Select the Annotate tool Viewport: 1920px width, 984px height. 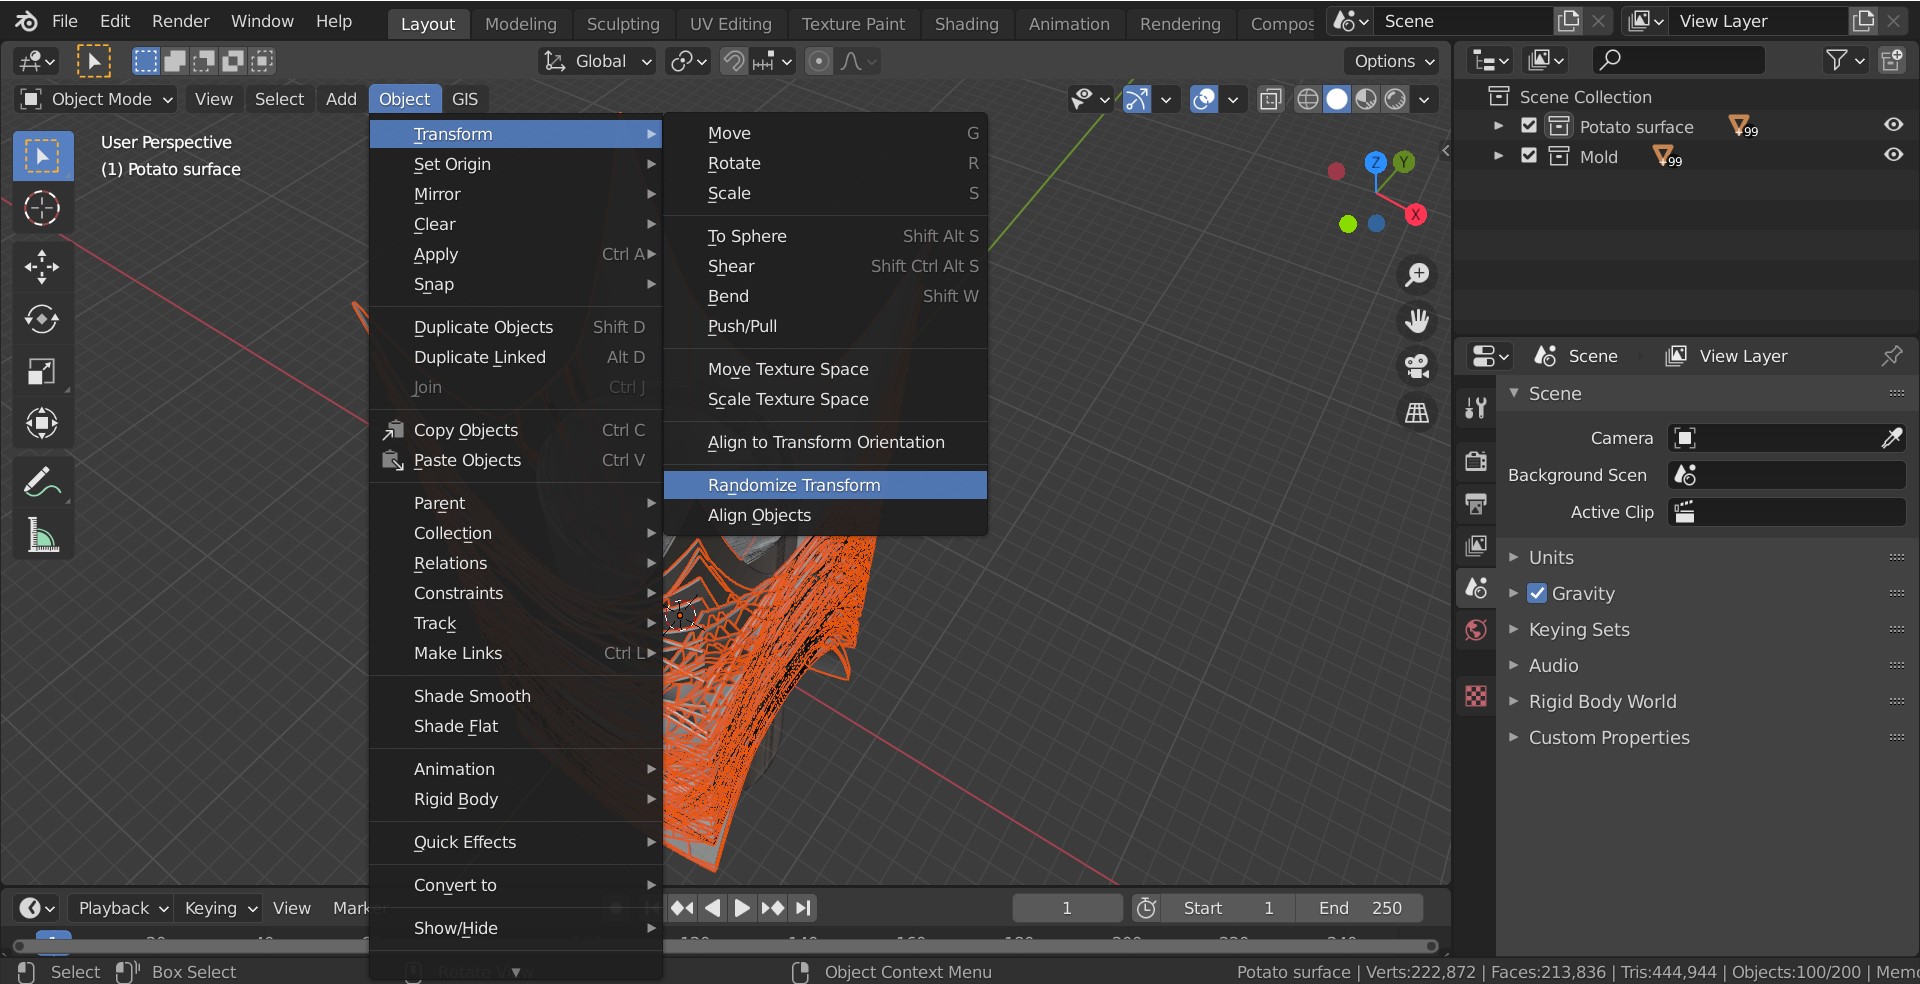(41, 483)
